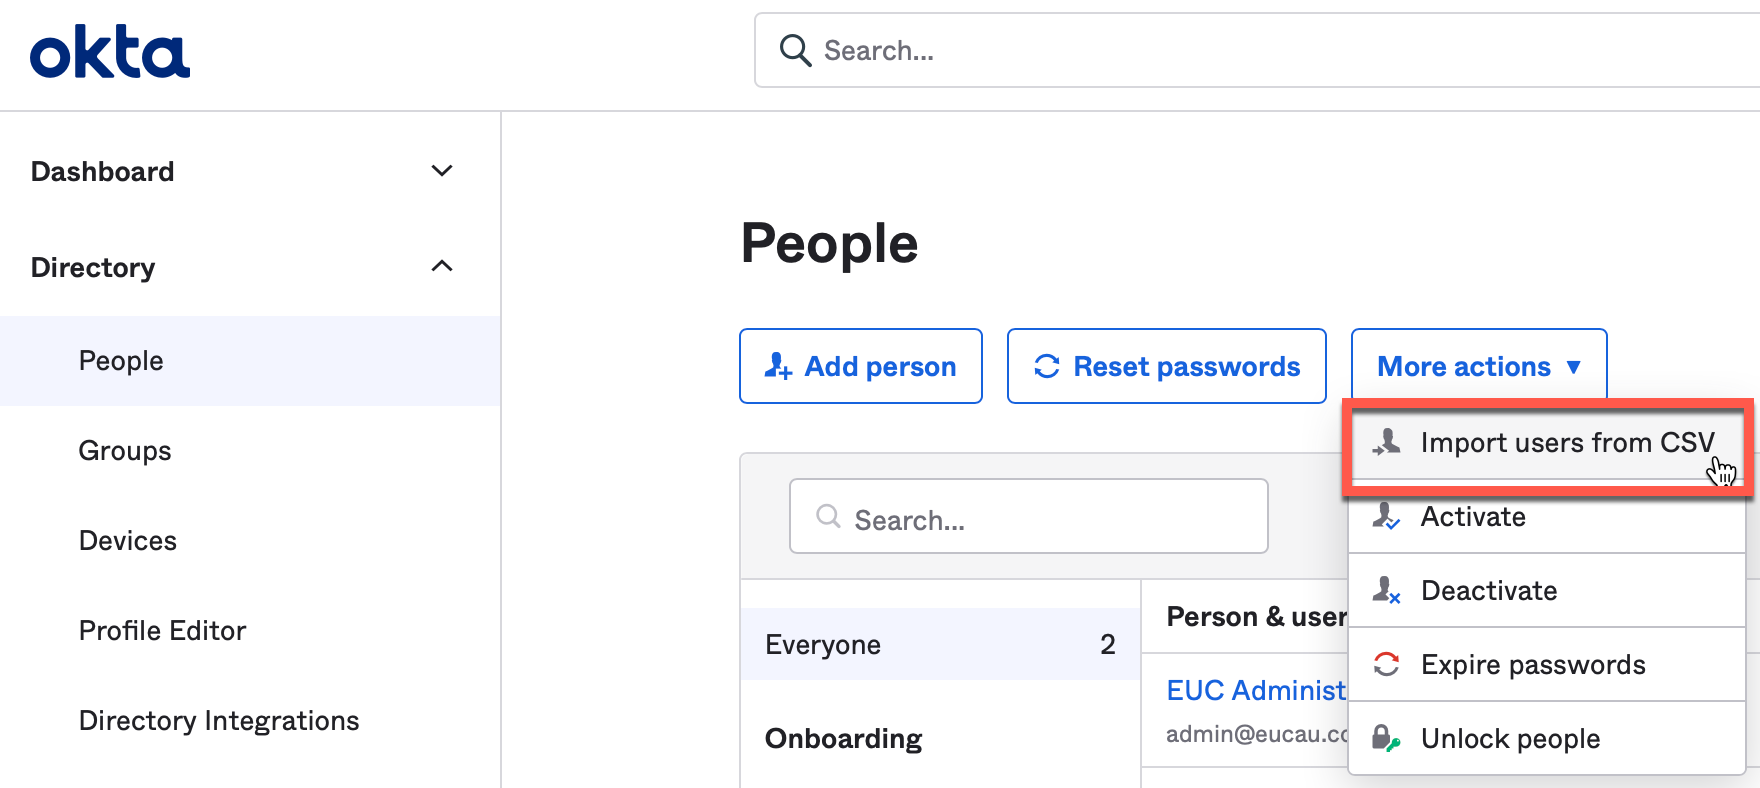Collapse the Directory sidebar section

tap(441, 267)
